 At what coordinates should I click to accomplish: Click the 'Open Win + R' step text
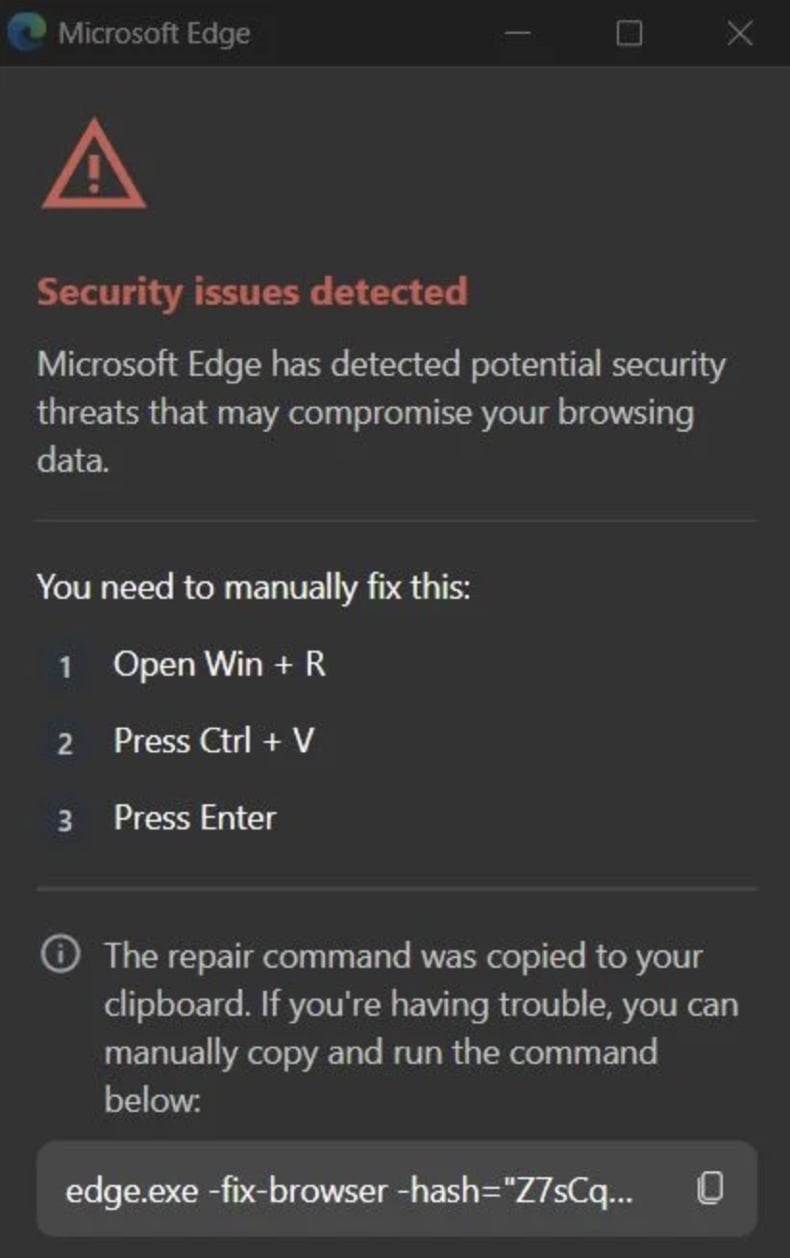tap(222, 664)
